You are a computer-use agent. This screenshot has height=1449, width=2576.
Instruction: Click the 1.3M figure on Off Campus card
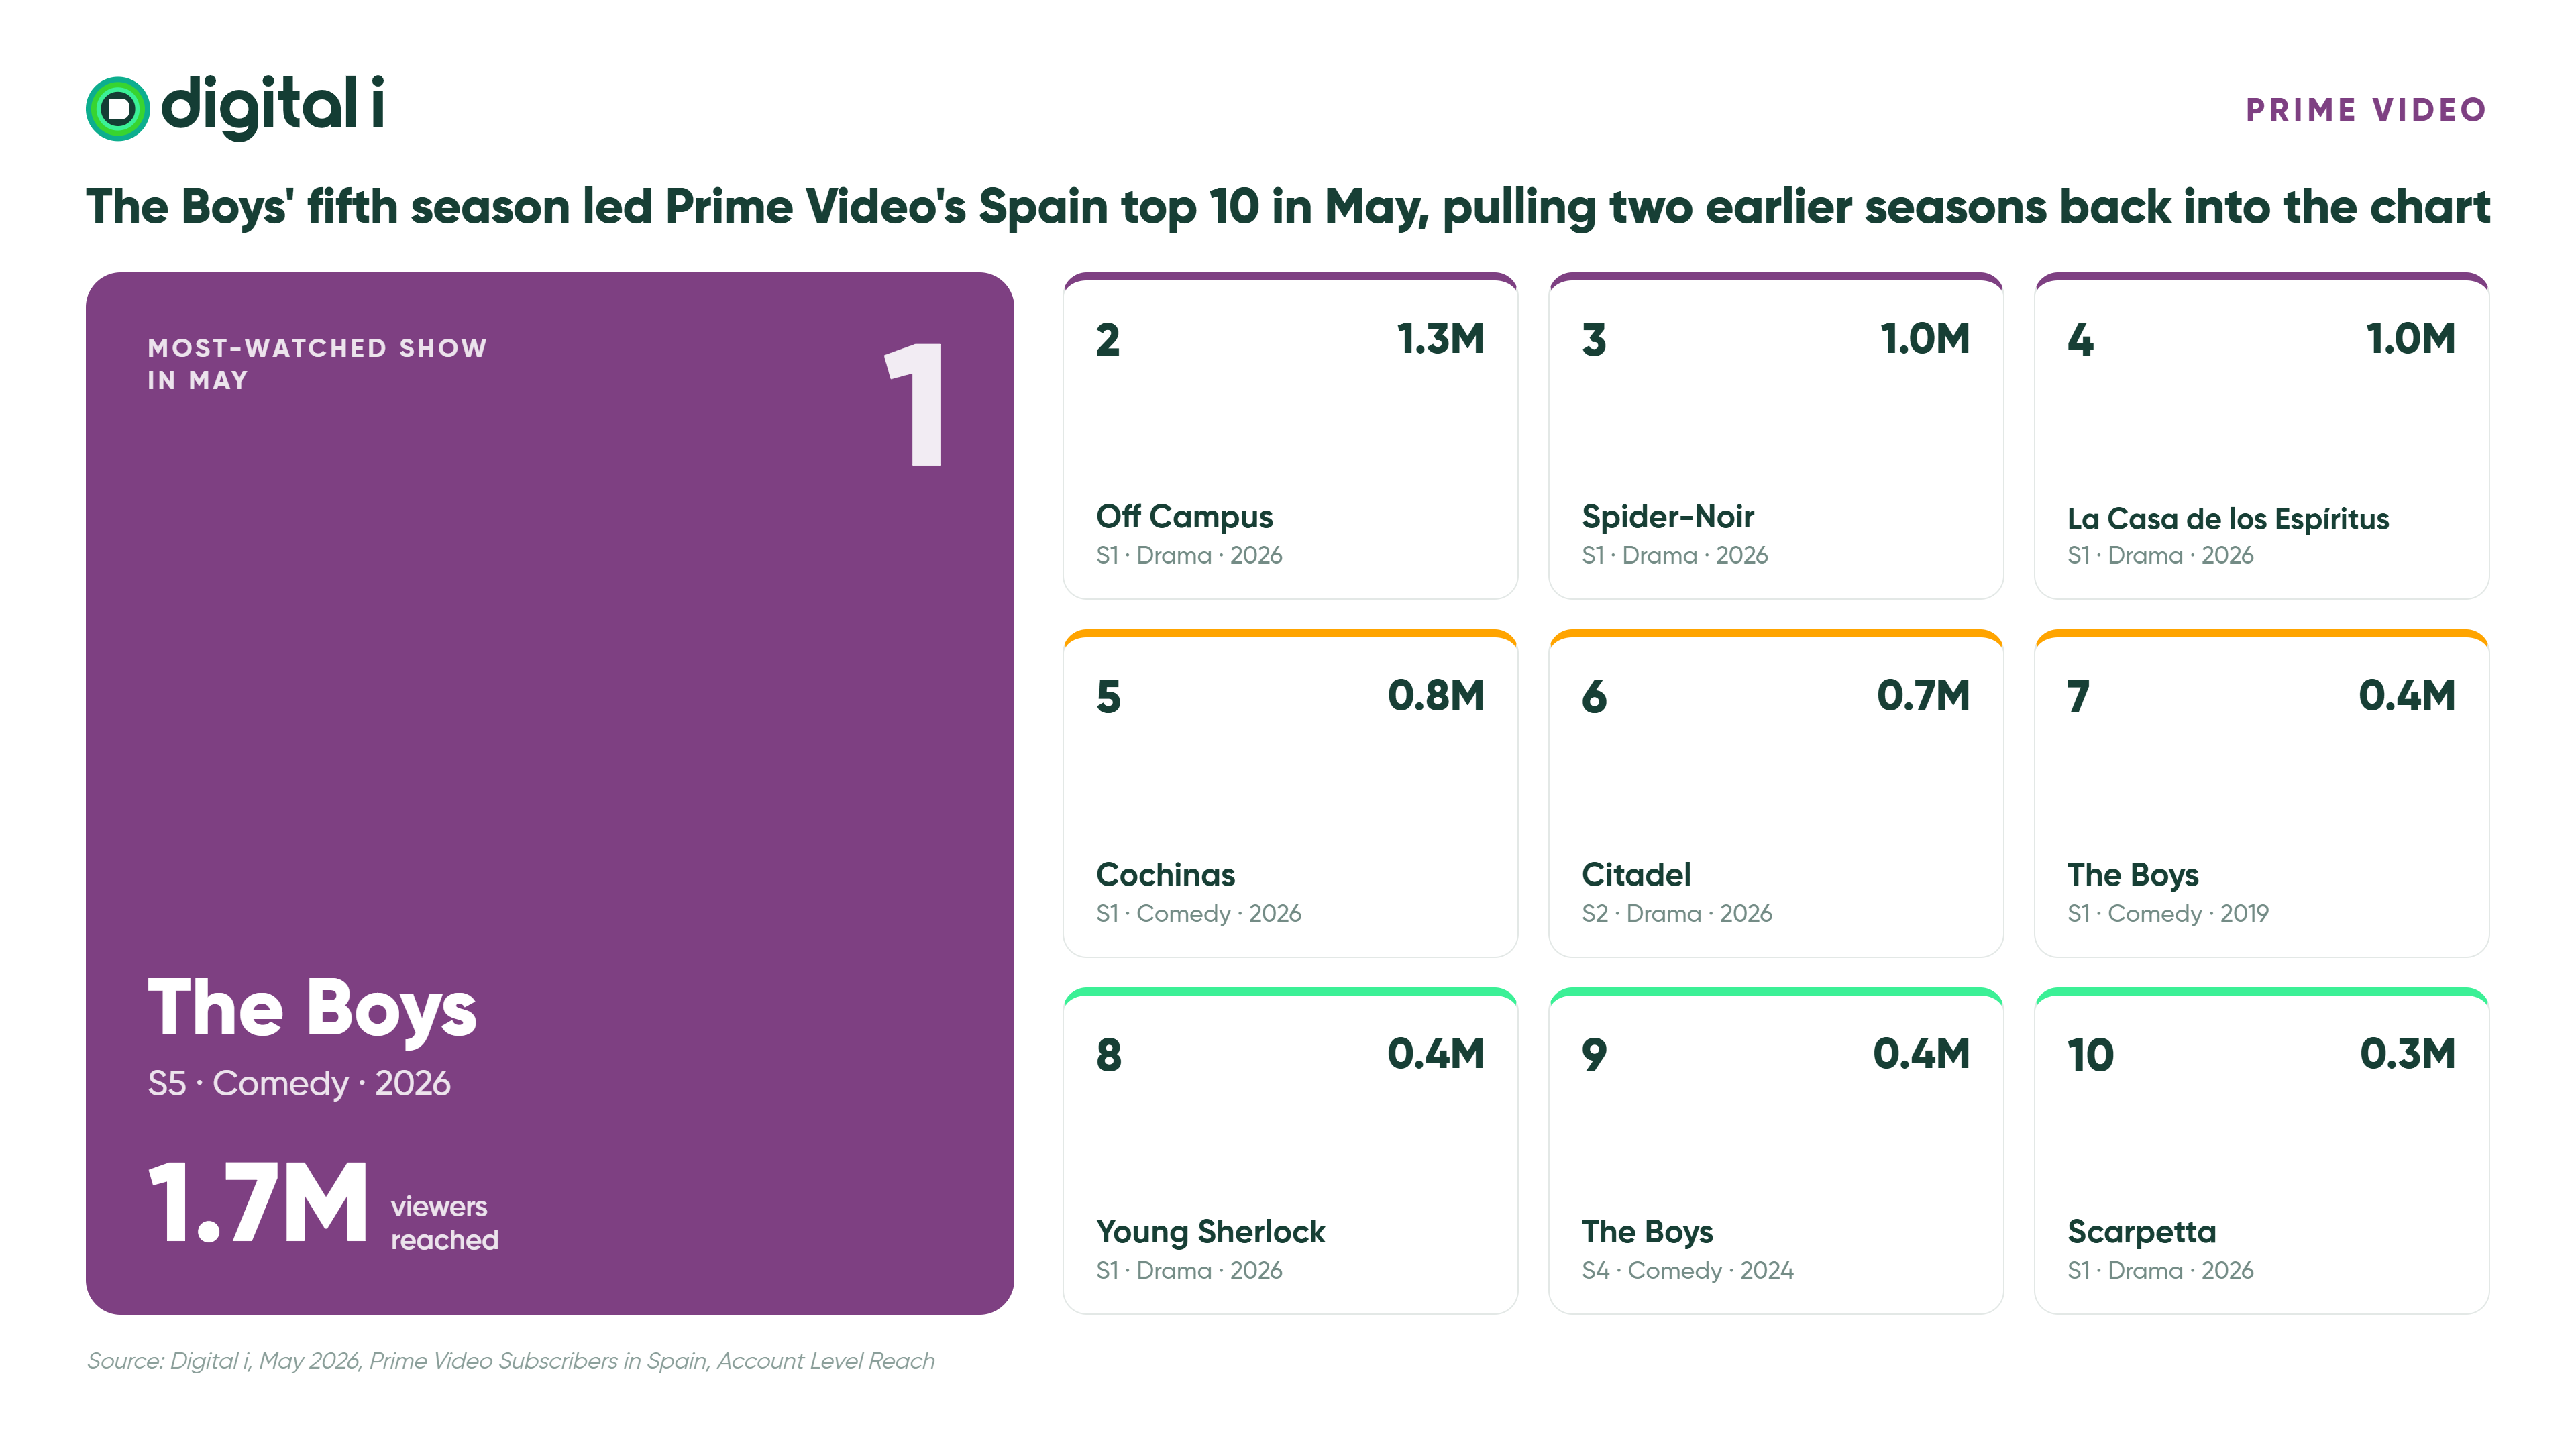pyautogui.click(x=1440, y=339)
